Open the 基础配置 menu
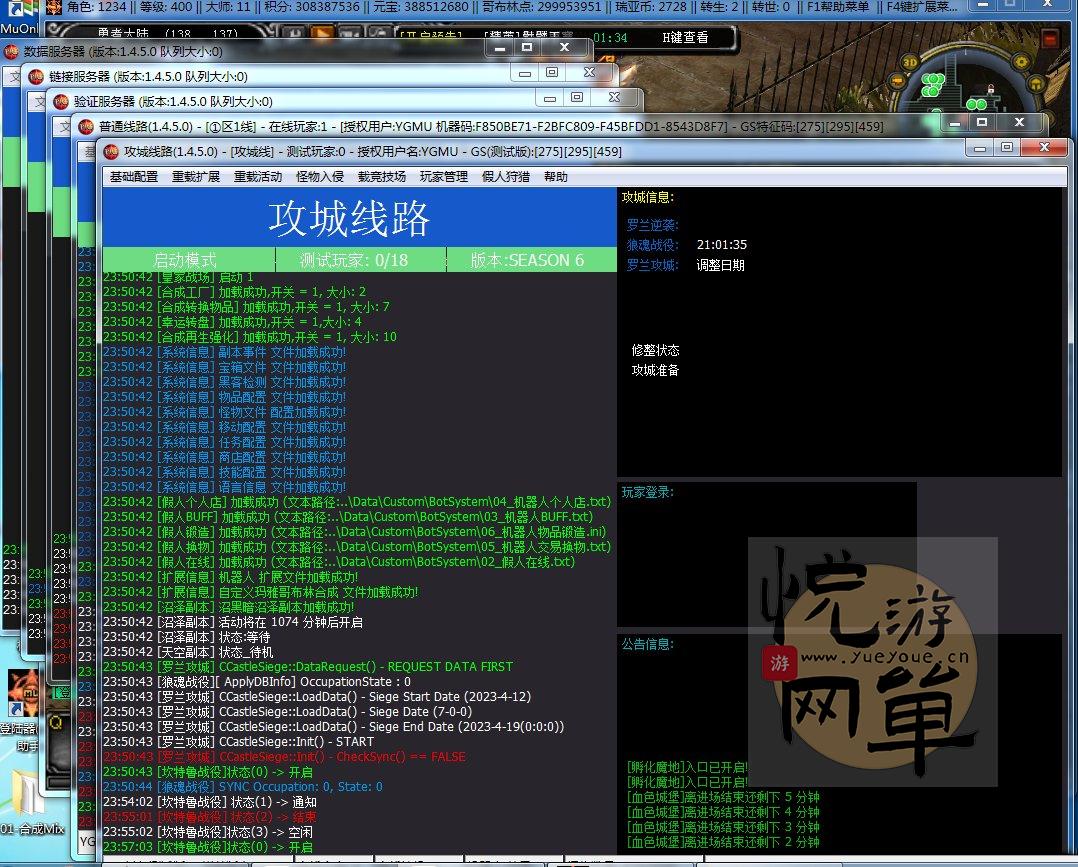The width and height of the screenshot is (1078, 867). click(134, 177)
